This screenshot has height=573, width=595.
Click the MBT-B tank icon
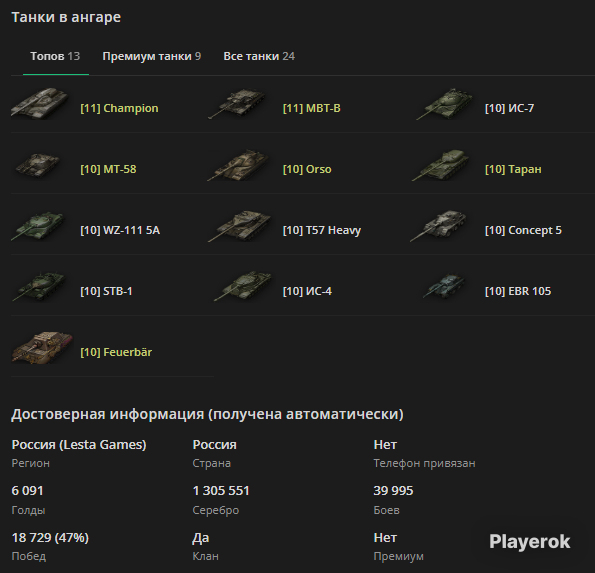pos(238,103)
